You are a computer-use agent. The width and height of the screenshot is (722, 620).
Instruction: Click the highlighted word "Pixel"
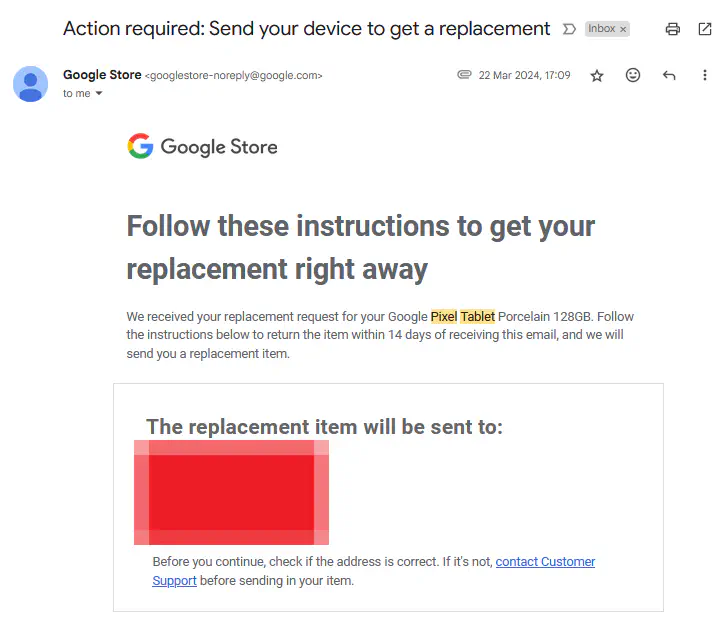click(443, 317)
